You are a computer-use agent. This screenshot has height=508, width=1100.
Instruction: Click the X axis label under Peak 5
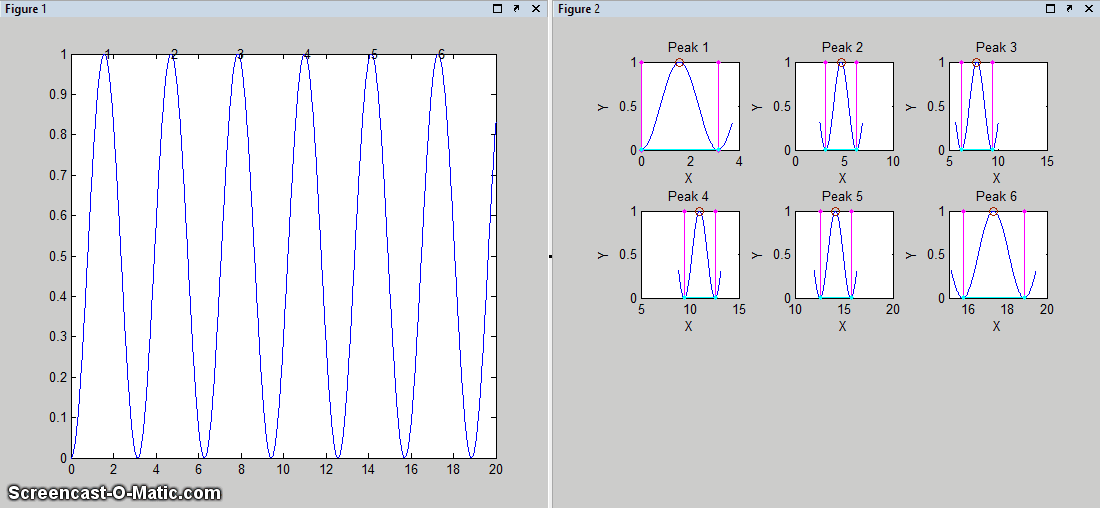tap(842, 326)
